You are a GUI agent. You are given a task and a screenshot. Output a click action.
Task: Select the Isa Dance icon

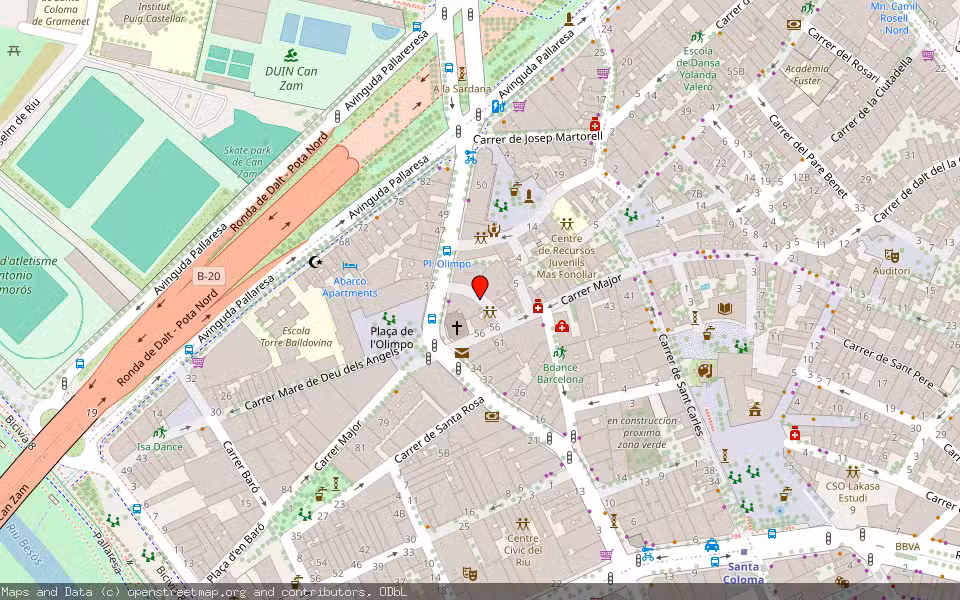point(160,432)
